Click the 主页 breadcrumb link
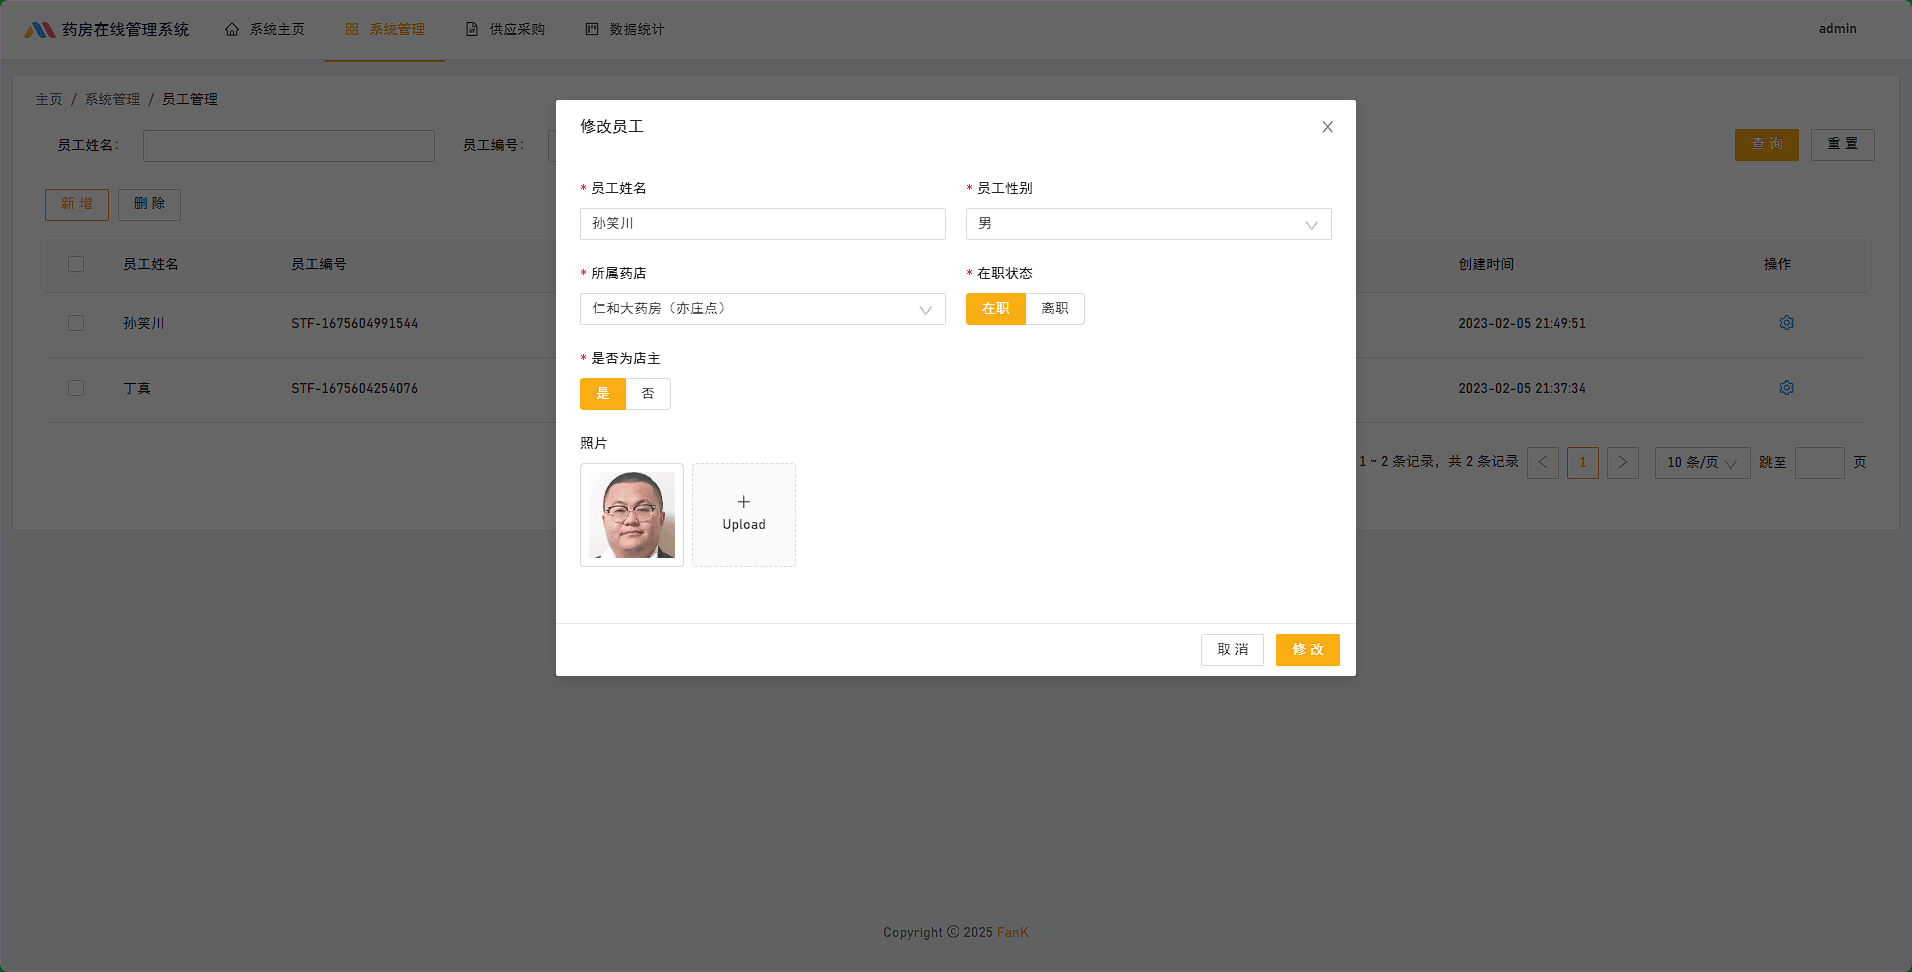The width and height of the screenshot is (1912, 972). [x=49, y=99]
